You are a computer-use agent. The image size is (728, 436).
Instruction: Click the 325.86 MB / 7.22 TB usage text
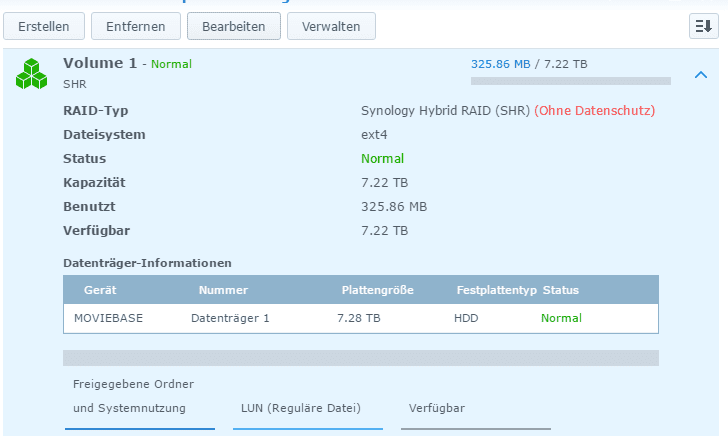(x=529, y=64)
